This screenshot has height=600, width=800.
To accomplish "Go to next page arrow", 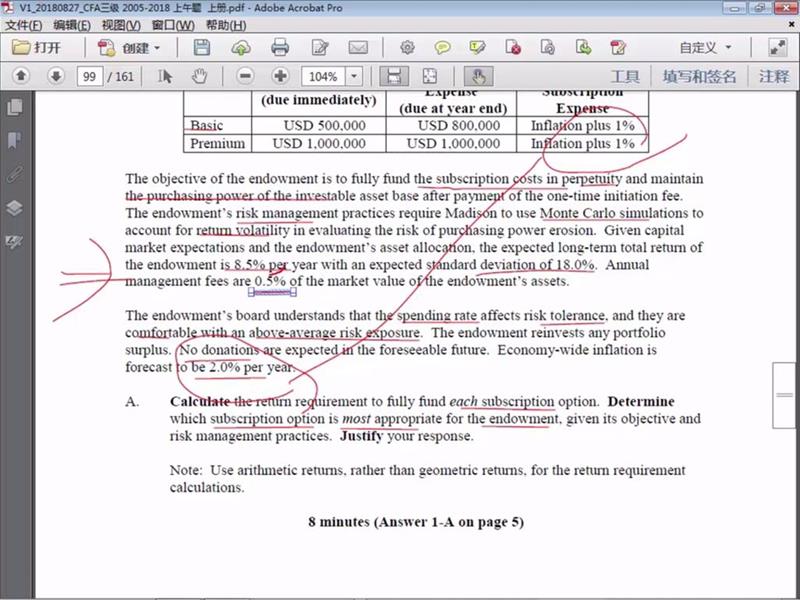I will [x=56, y=77].
